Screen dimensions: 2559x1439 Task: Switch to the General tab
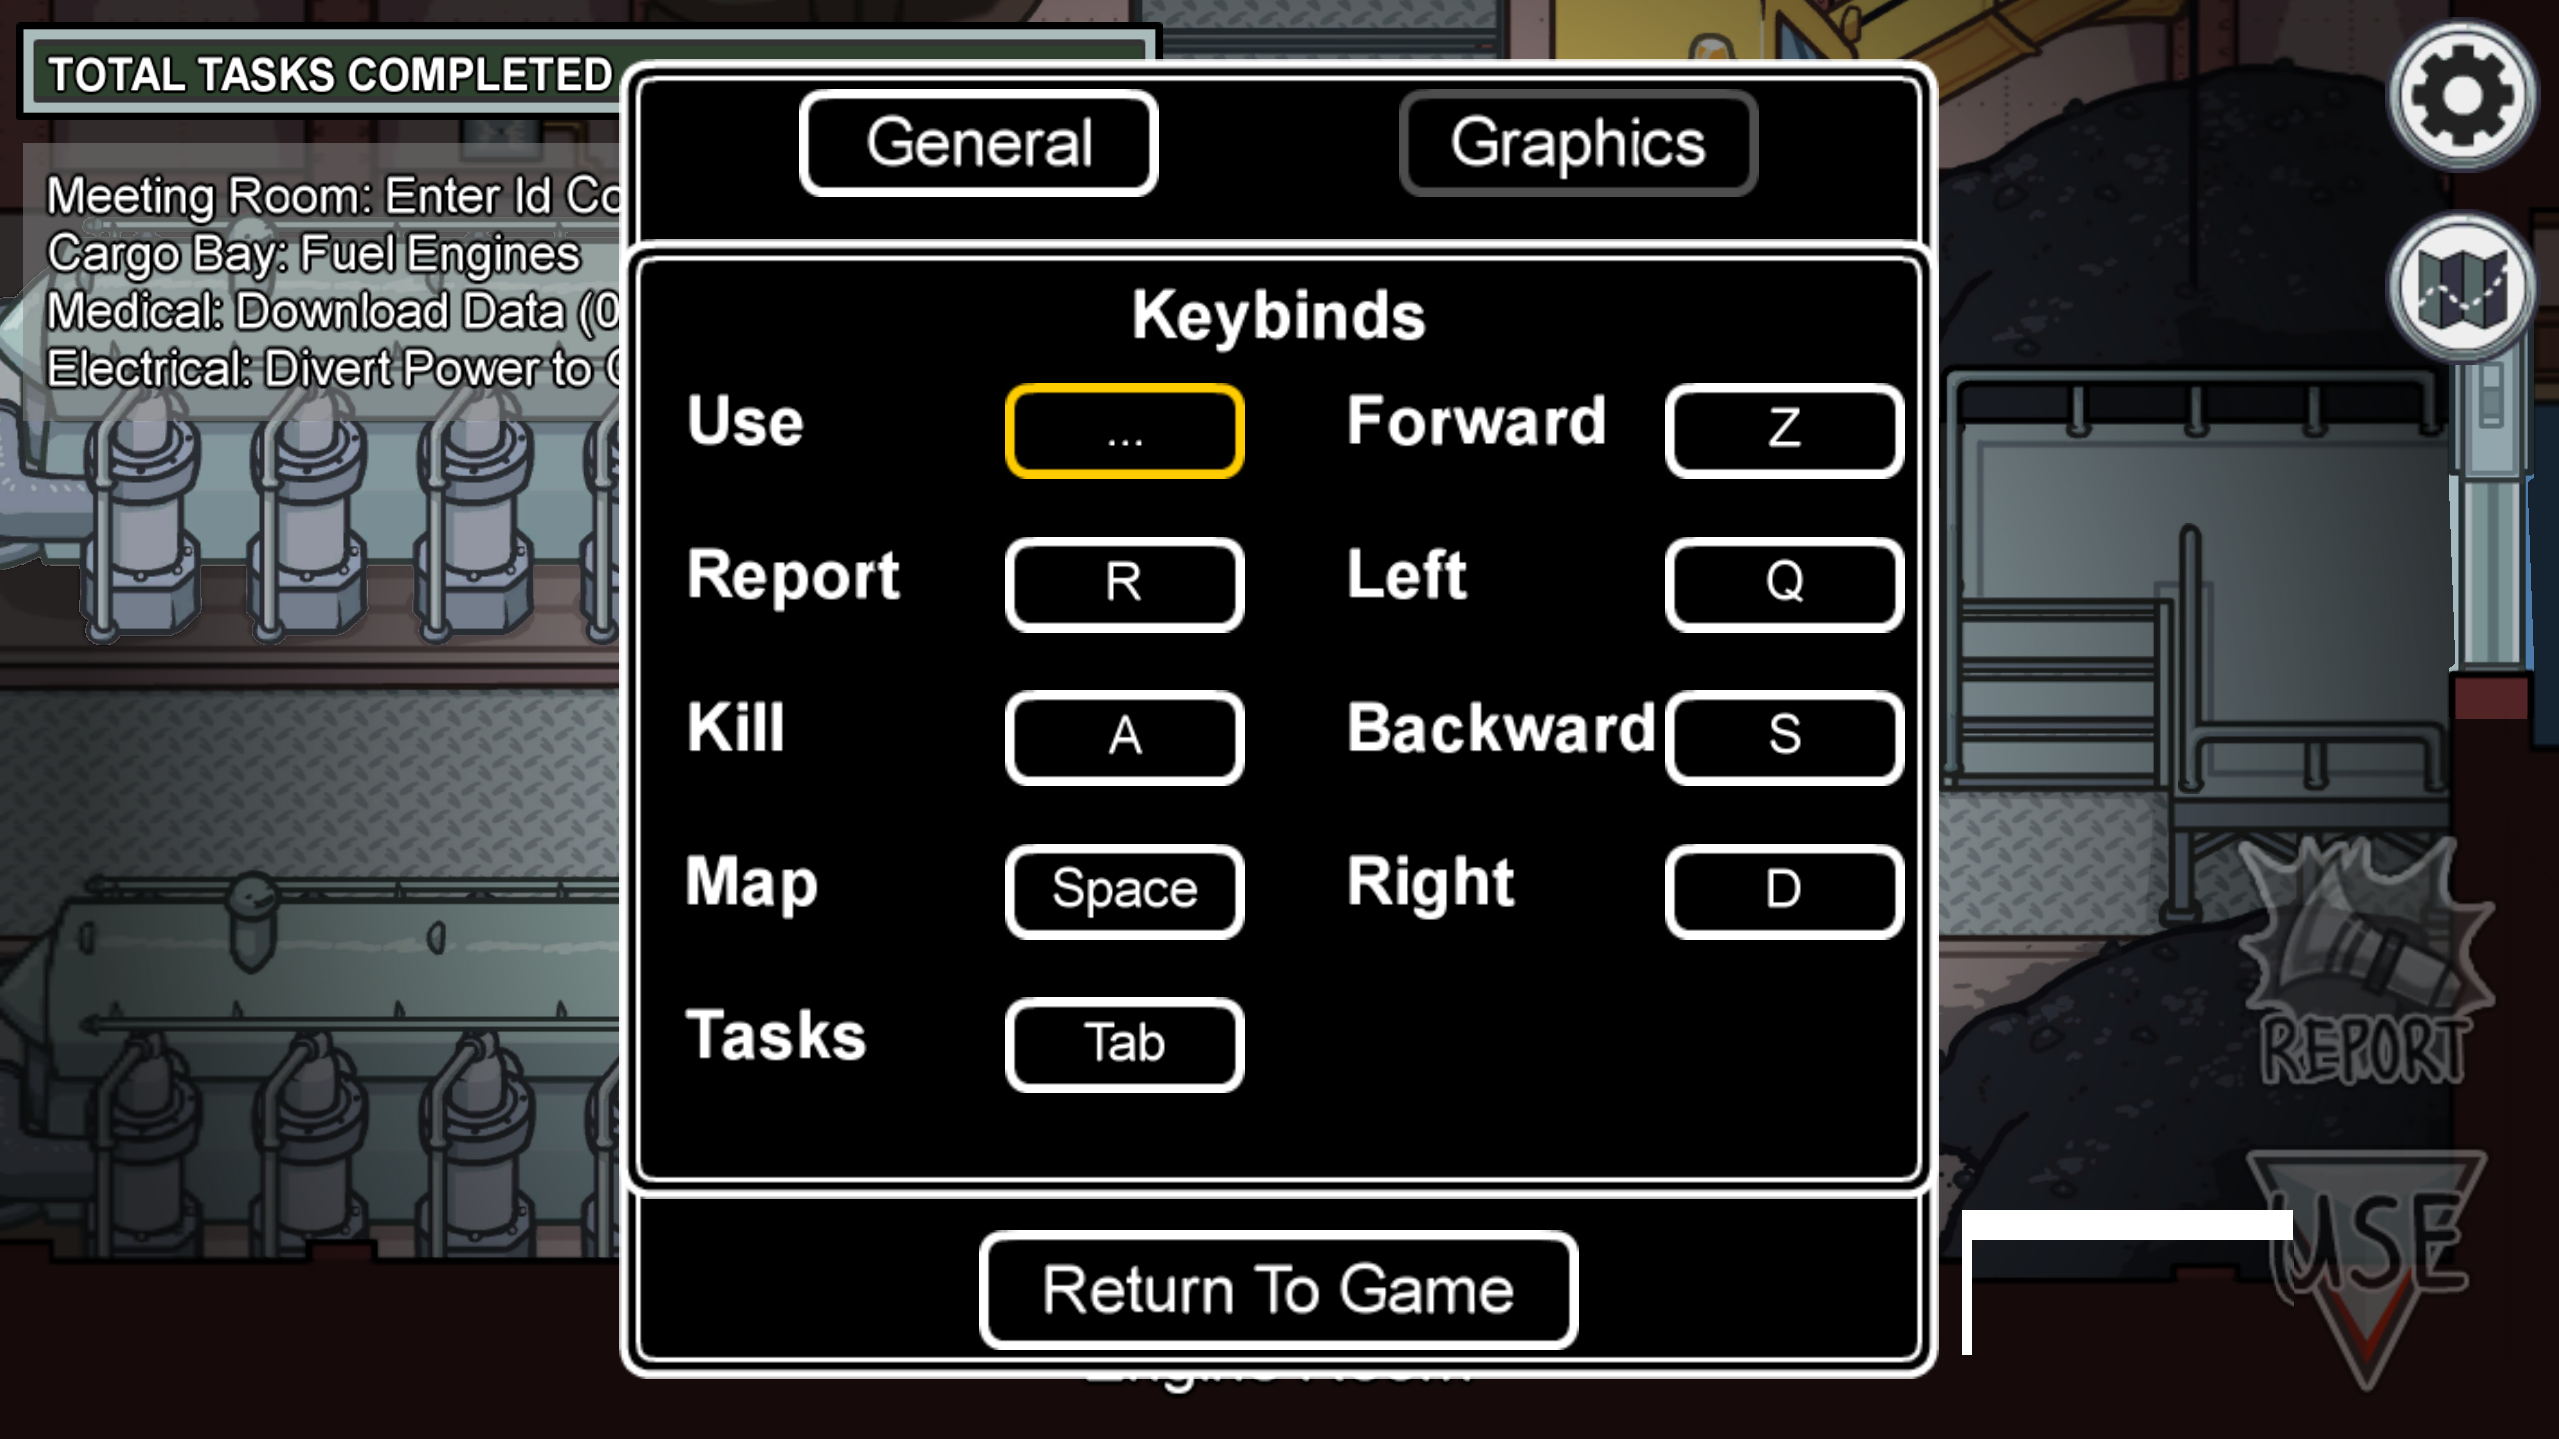pos(977,142)
